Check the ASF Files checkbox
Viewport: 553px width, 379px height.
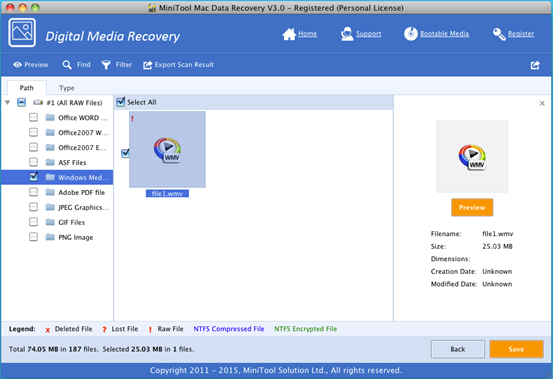pos(34,162)
